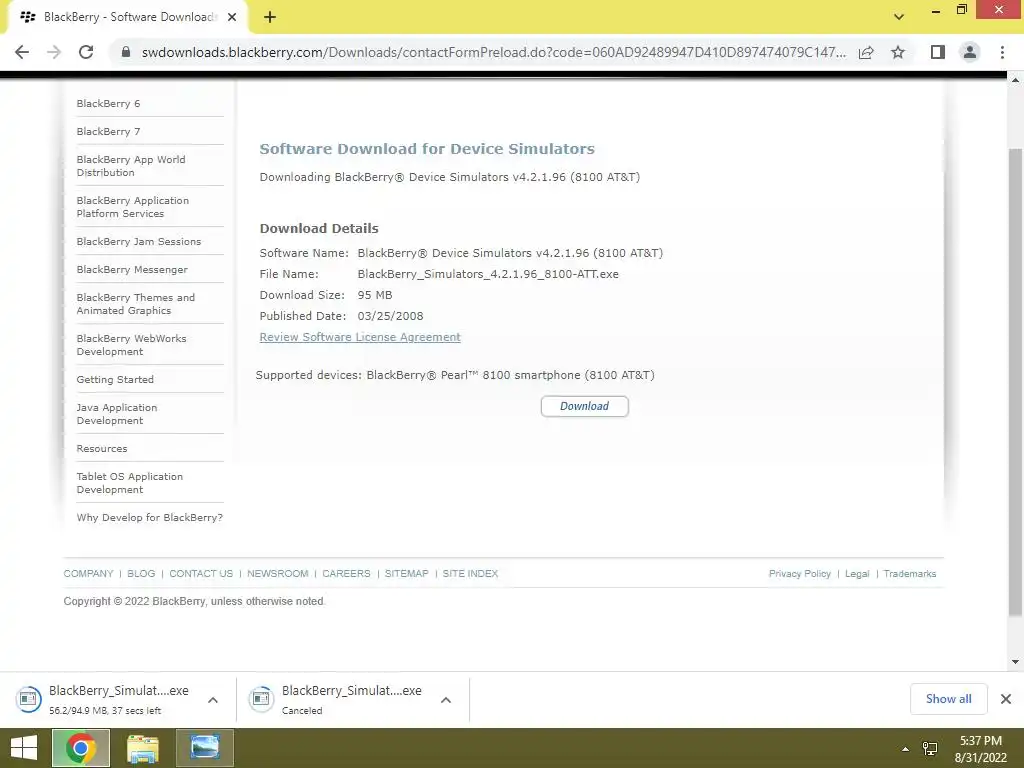The height and width of the screenshot is (768, 1024).
Task: Open BlackBerry Messenger link
Action: 132,270
